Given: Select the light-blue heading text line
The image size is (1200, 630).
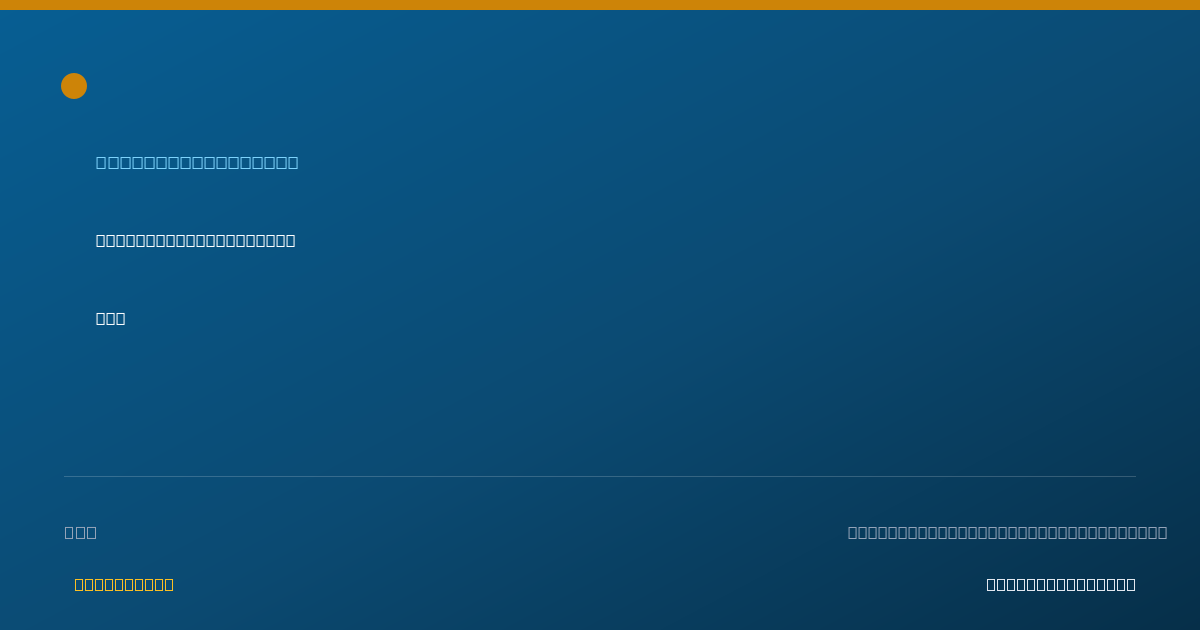Looking at the screenshot, I should [197, 162].
